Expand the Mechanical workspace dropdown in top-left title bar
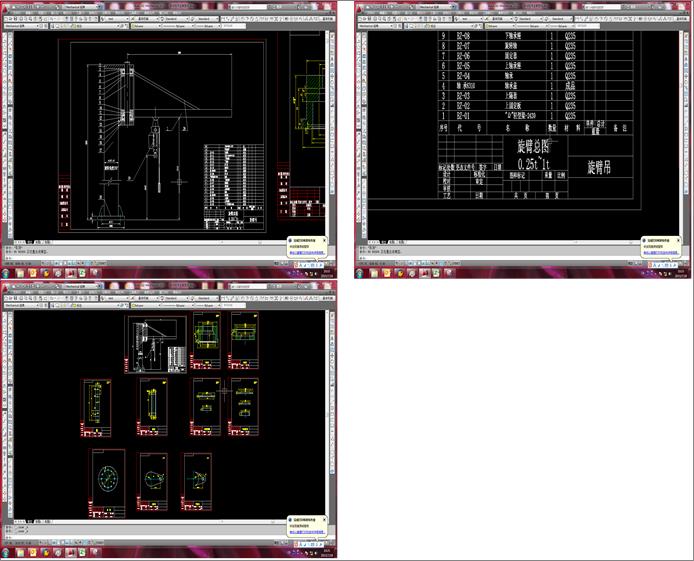 click(84, 7)
